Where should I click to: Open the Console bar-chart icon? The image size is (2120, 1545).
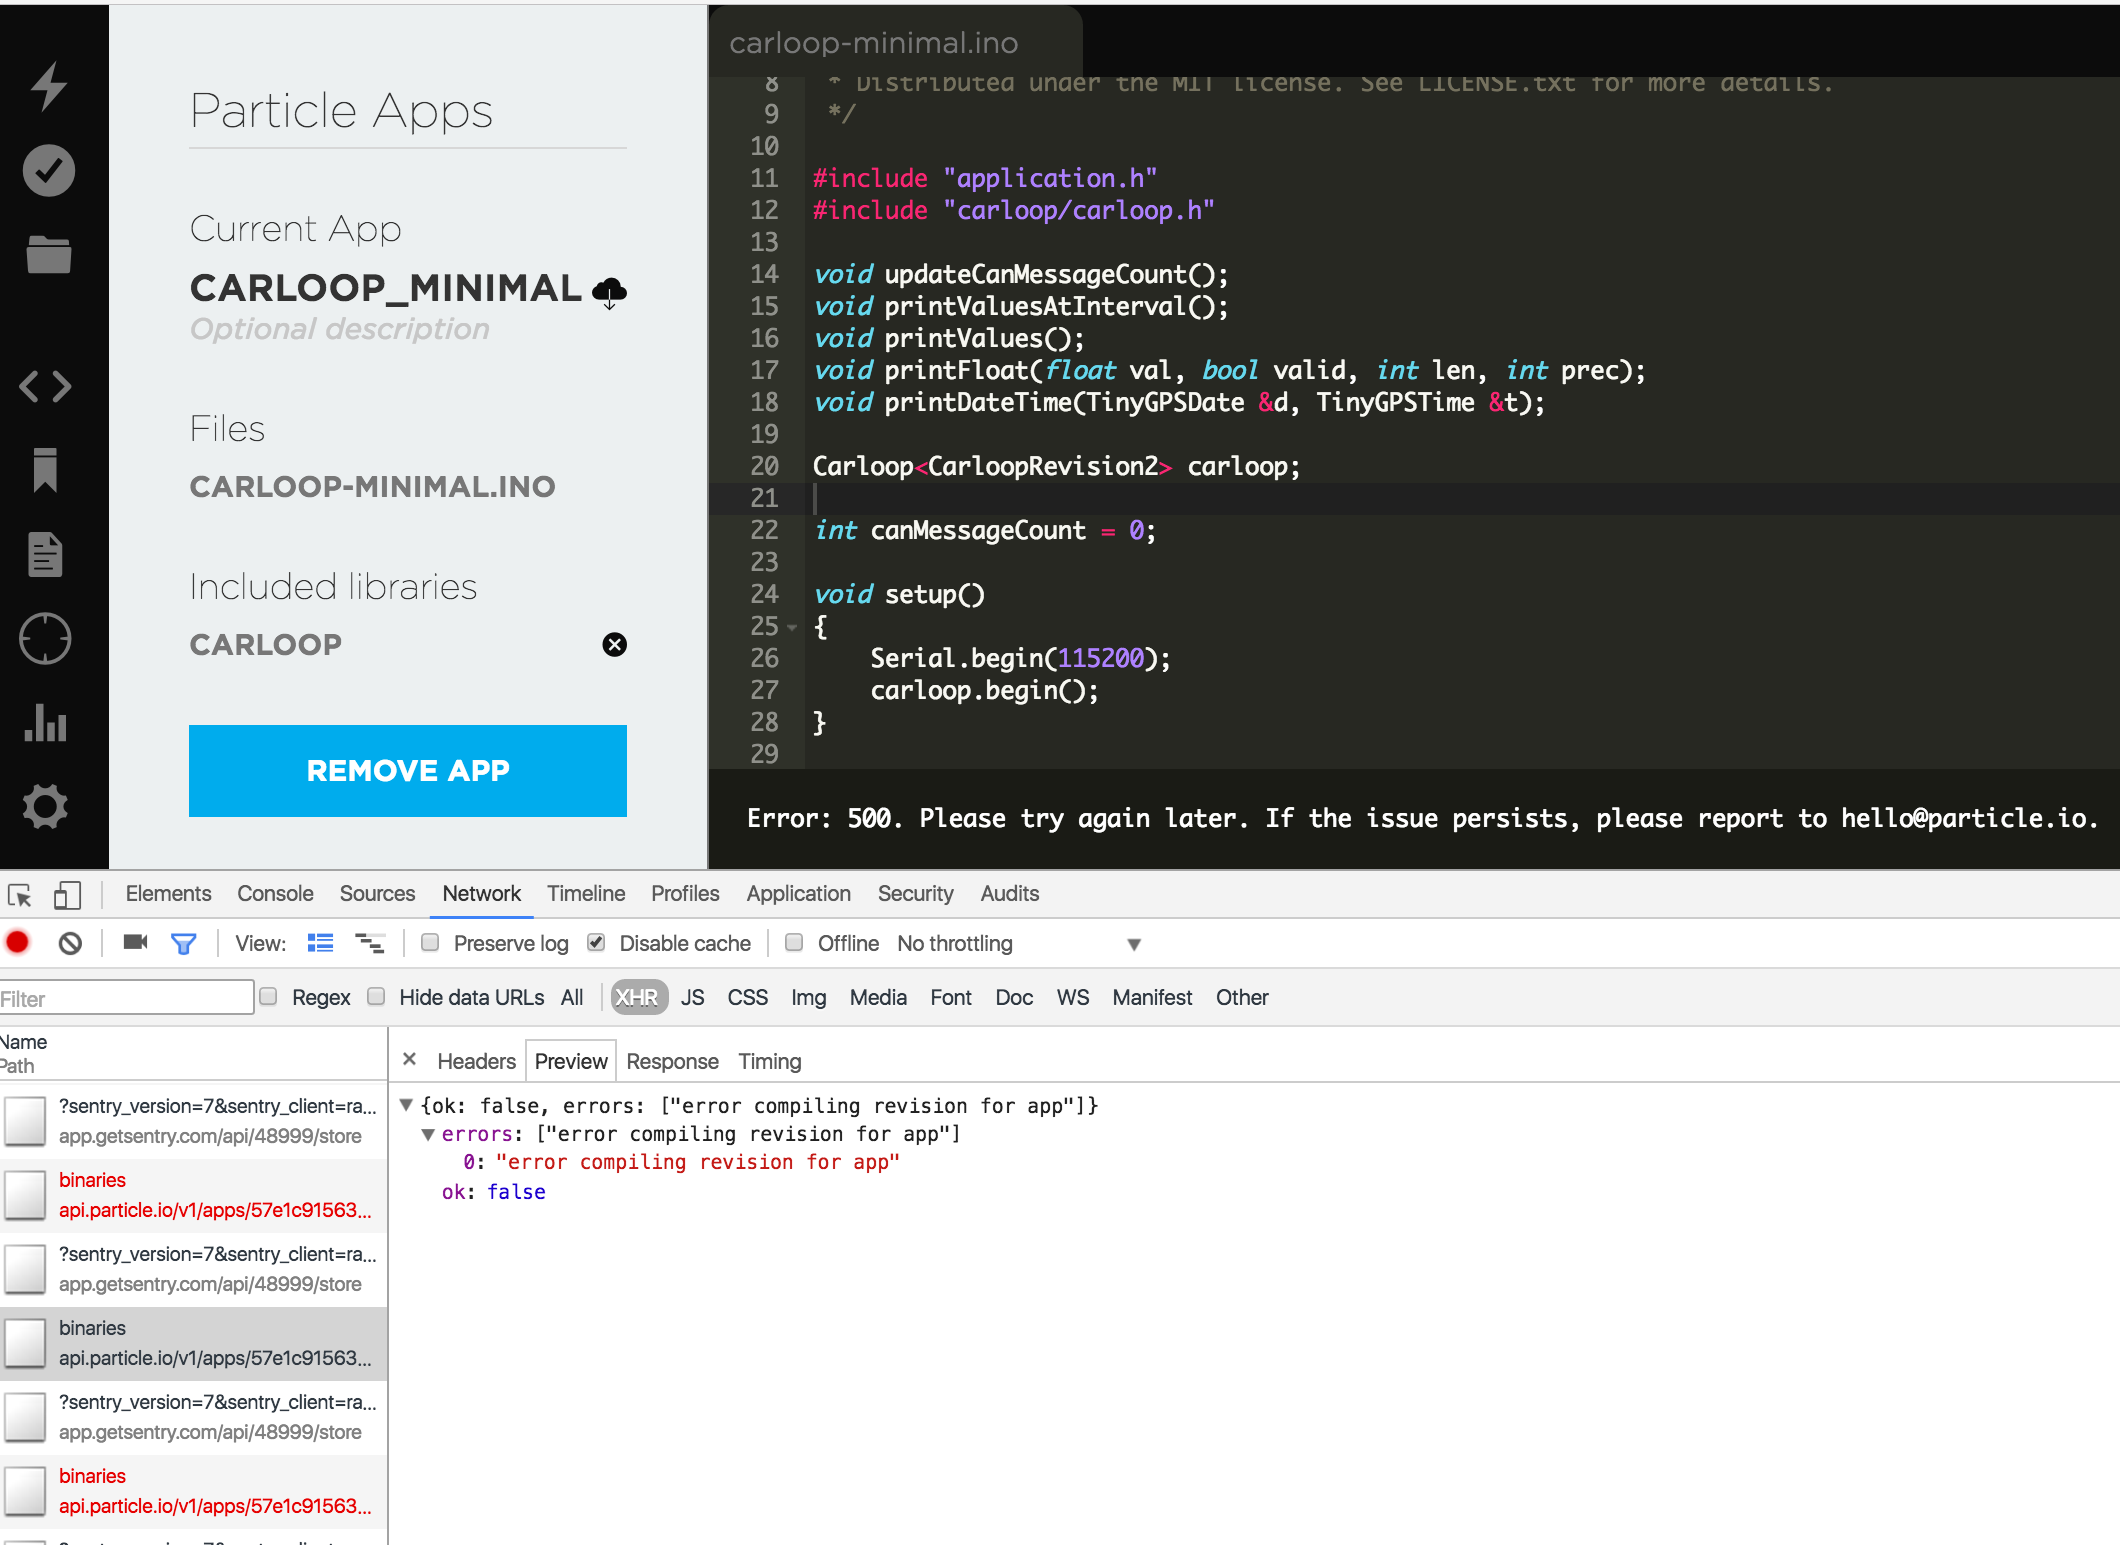46,723
